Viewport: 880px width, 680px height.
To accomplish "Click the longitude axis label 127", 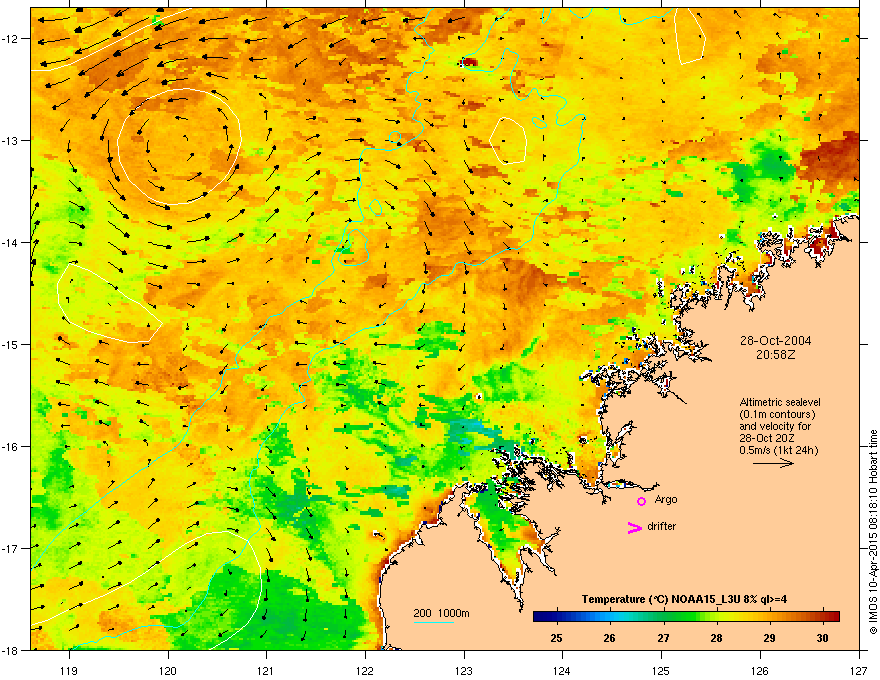I will point(859,670).
